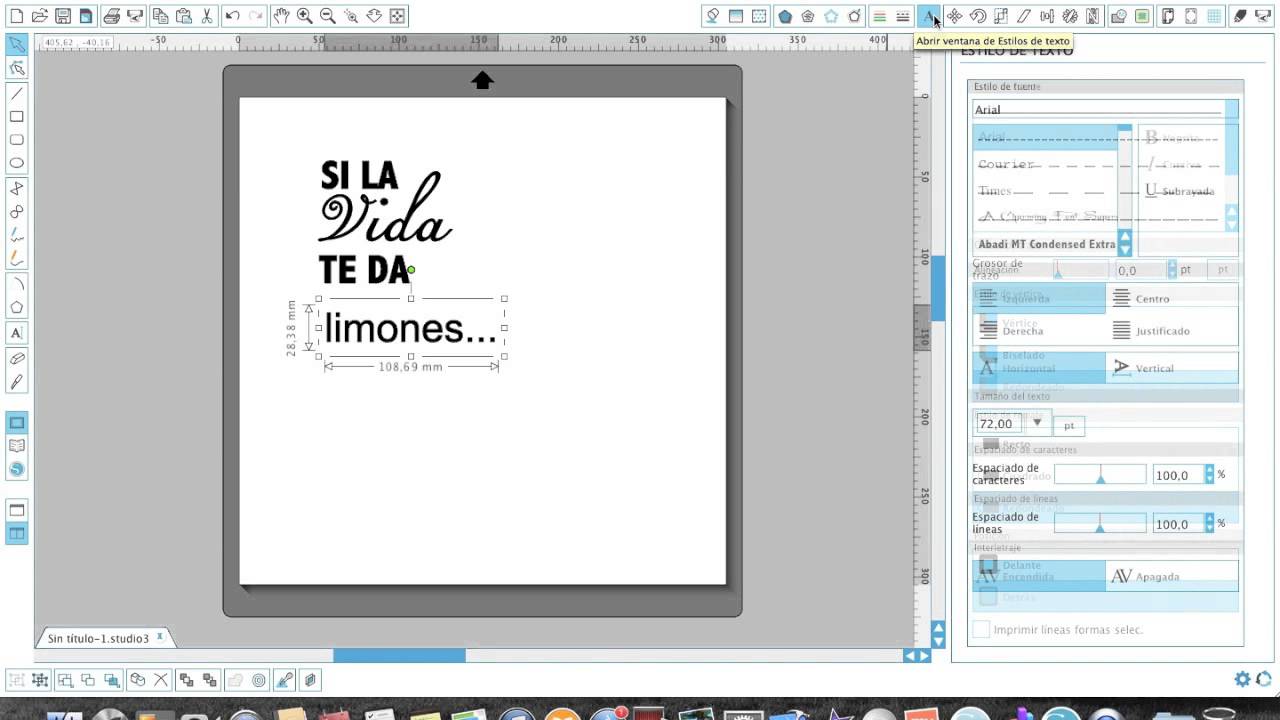Select the arrow selection tool
The width and height of the screenshot is (1280, 720).
click(x=17, y=44)
